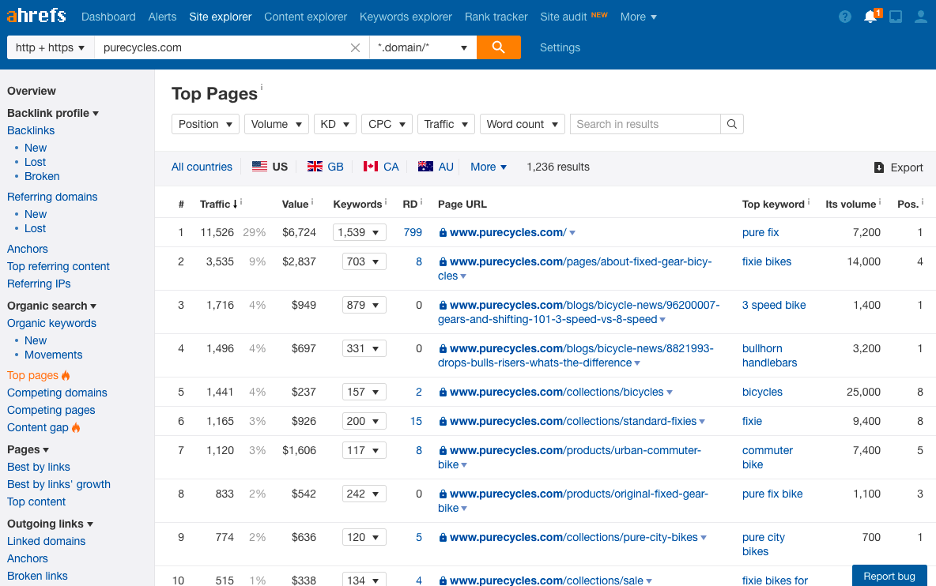Open the www.purecycles.com/collections/bicycles page URL
Viewport: 936px width, 586px height.
click(555, 392)
